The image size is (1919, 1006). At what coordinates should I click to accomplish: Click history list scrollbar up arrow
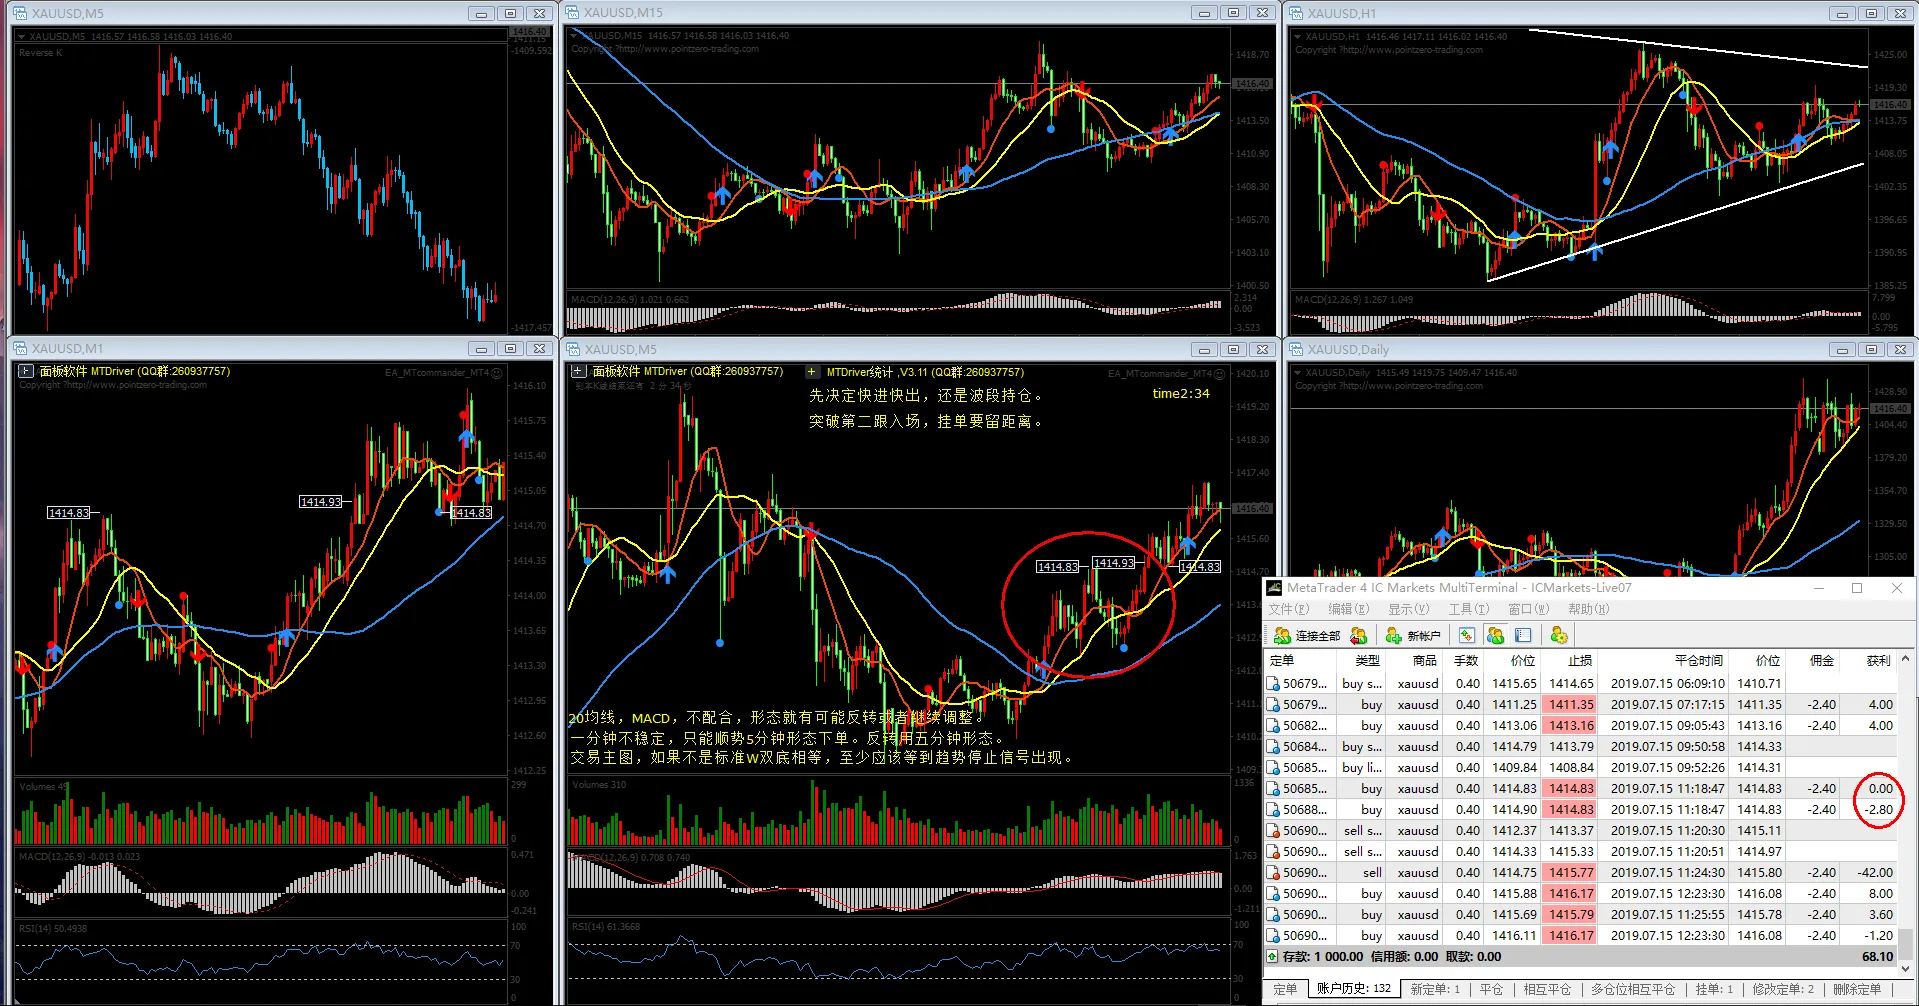pyautogui.click(x=1906, y=659)
